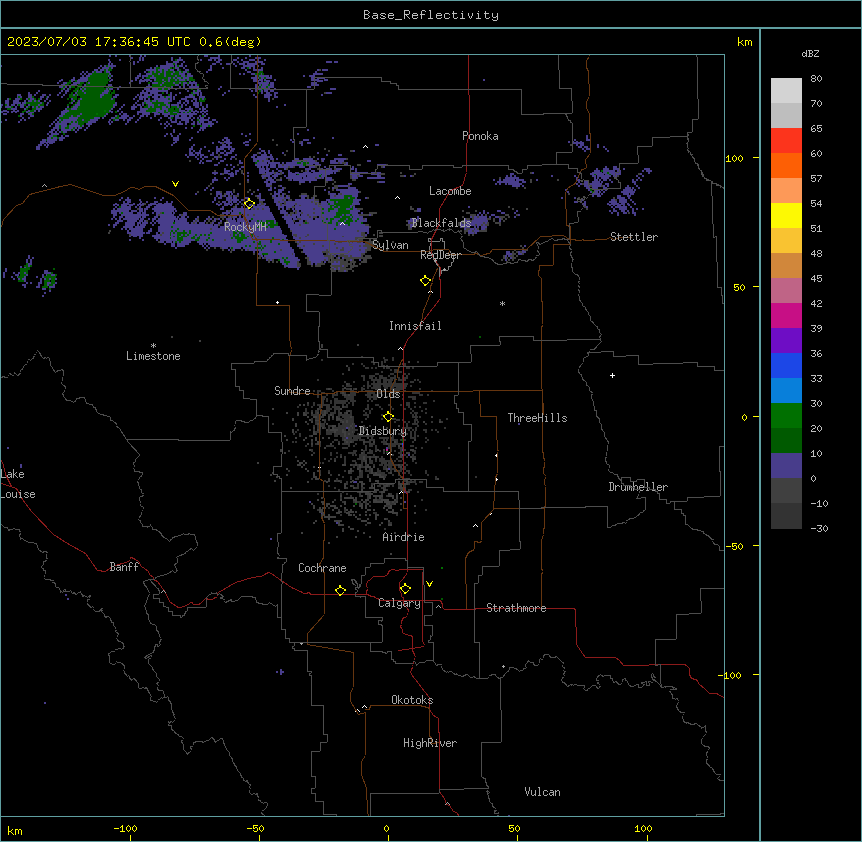The height and width of the screenshot is (842, 862).
Task: Click the Cochrane town label
Action: 322,568
